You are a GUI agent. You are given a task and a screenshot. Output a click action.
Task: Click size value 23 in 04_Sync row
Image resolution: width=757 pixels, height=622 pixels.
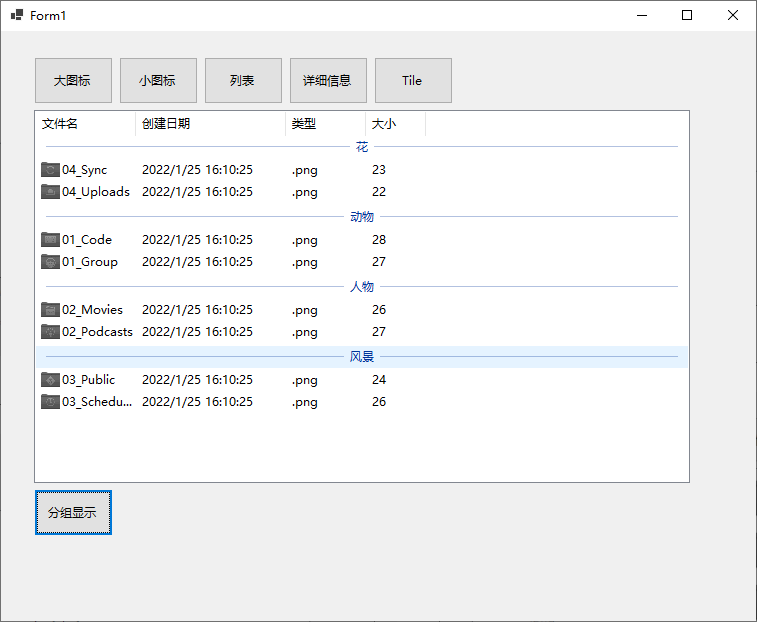click(379, 170)
